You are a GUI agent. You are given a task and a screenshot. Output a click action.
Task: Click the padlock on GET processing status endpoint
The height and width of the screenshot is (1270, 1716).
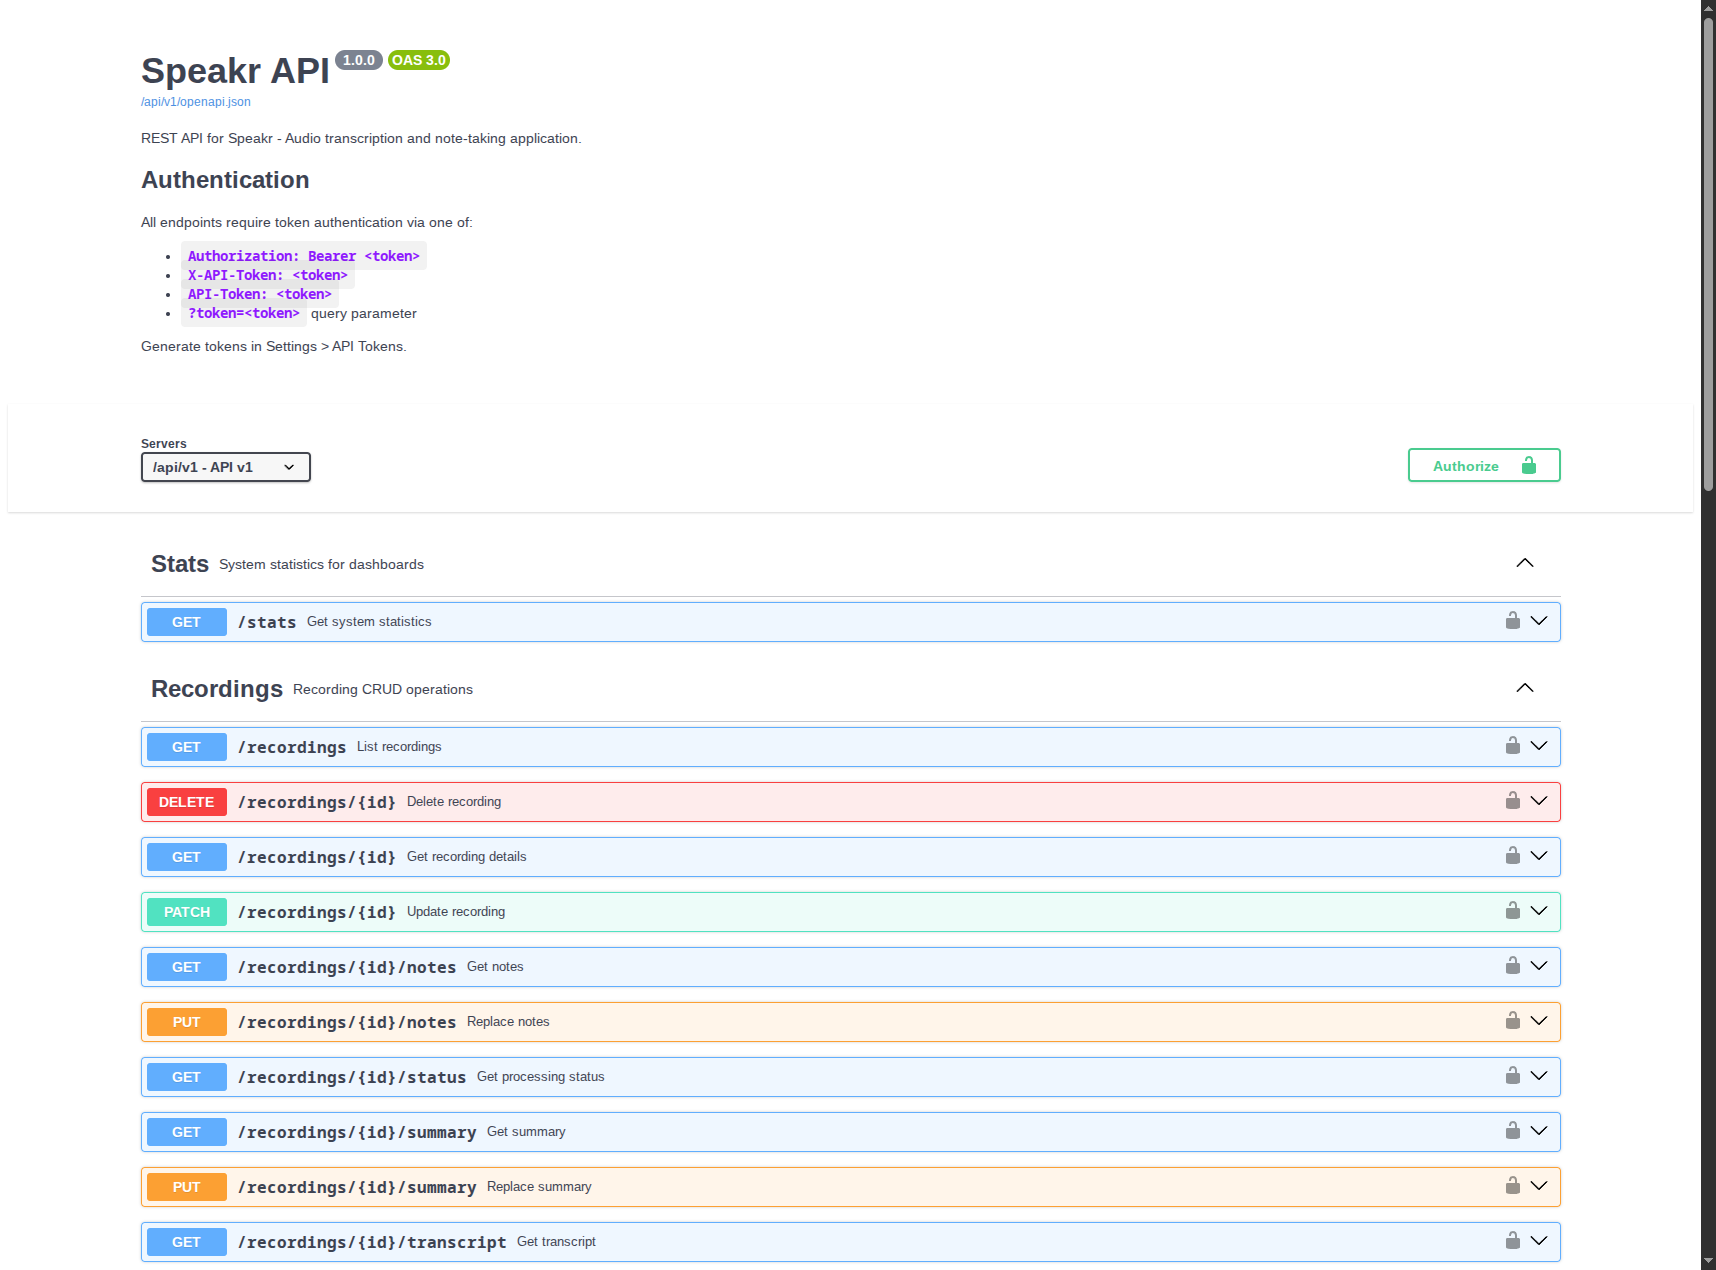pos(1512,1076)
